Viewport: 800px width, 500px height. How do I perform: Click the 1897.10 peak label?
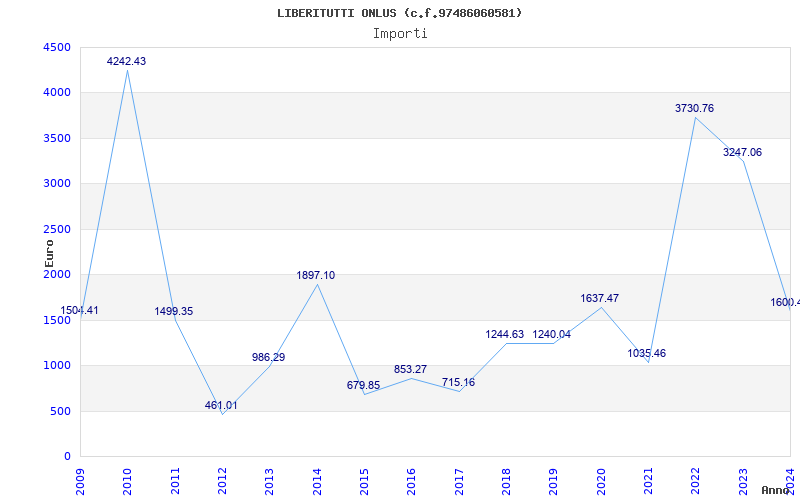(316, 276)
